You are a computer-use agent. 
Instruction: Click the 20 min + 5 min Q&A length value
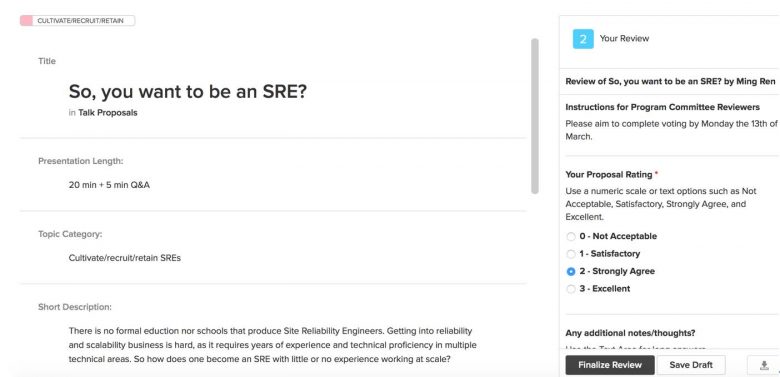click(x=109, y=185)
